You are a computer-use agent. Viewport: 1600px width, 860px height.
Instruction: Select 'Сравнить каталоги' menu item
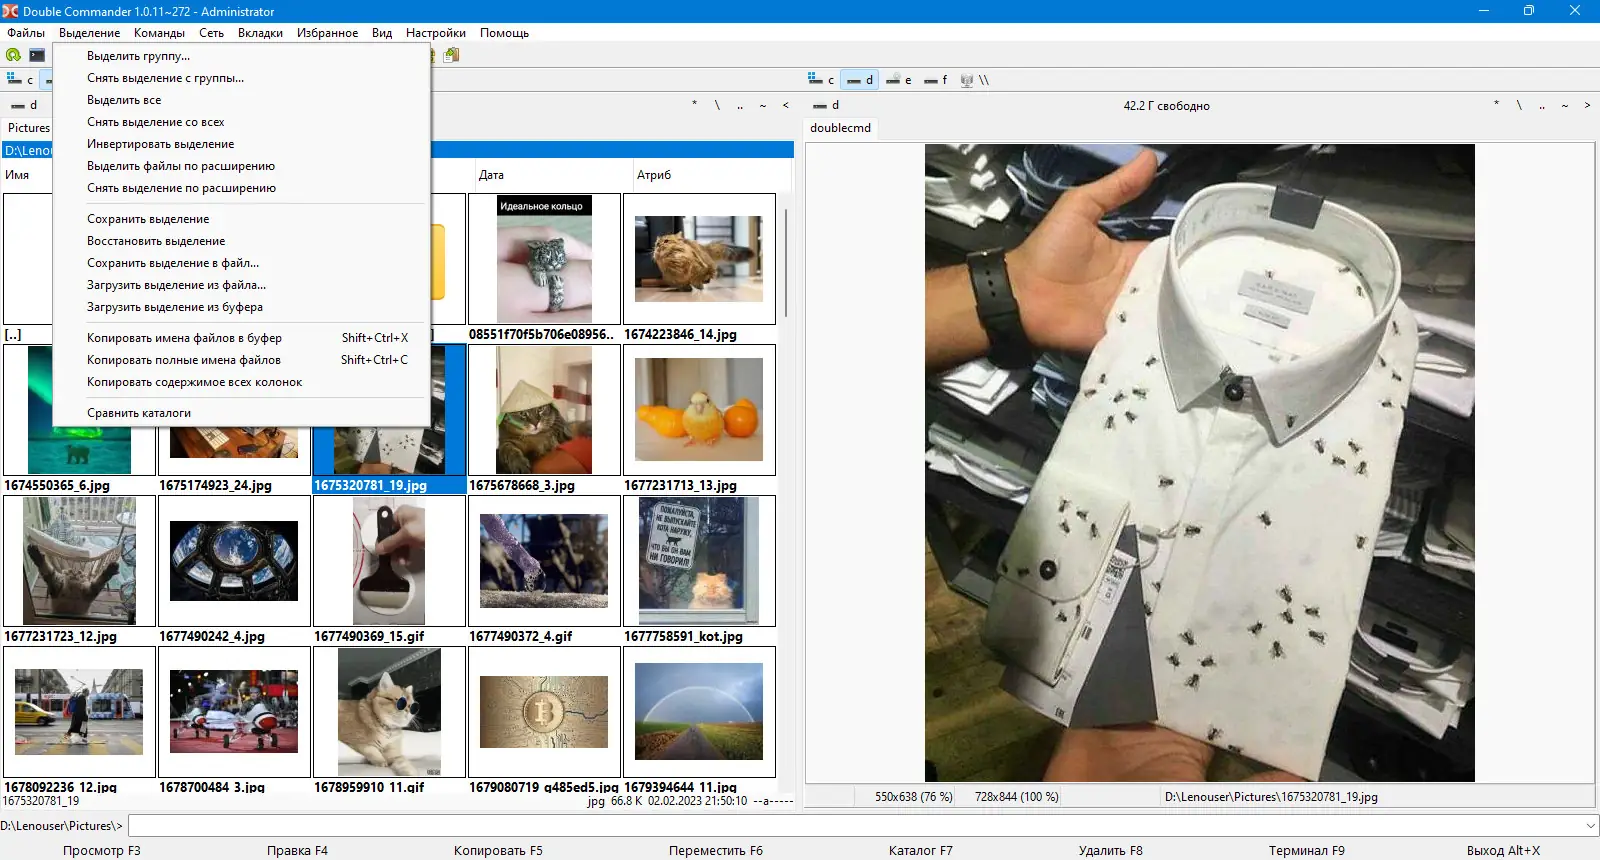pyautogui.click(x=139, y=413)
